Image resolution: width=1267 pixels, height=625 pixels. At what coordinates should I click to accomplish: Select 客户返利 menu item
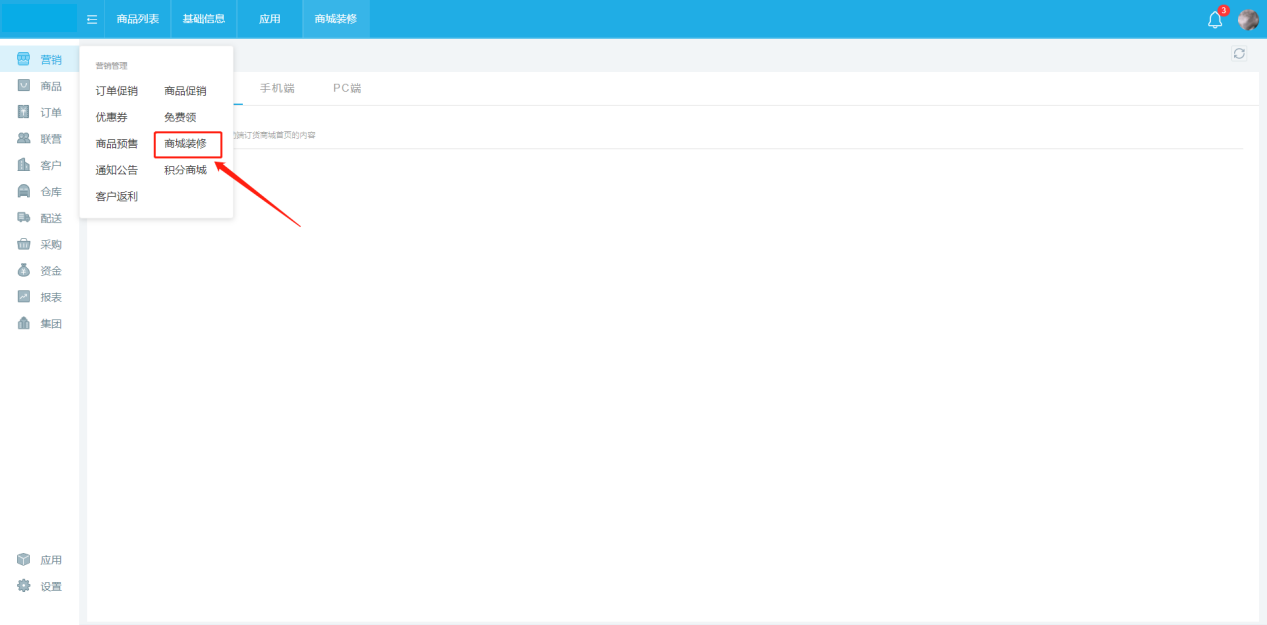(117, 196)
